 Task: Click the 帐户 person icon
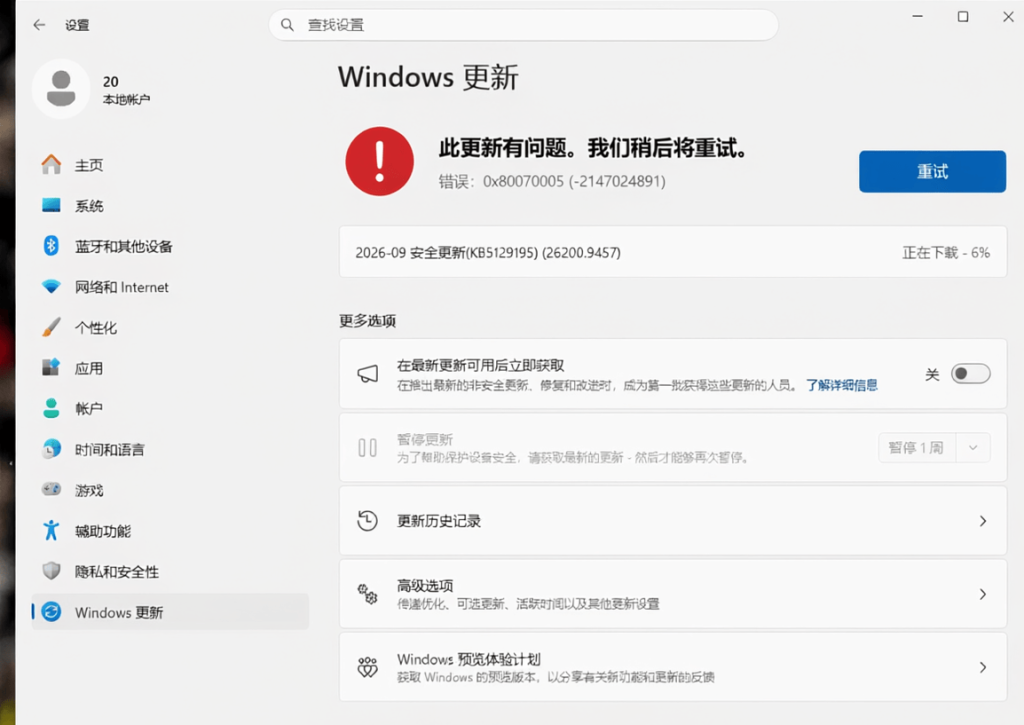51,408
